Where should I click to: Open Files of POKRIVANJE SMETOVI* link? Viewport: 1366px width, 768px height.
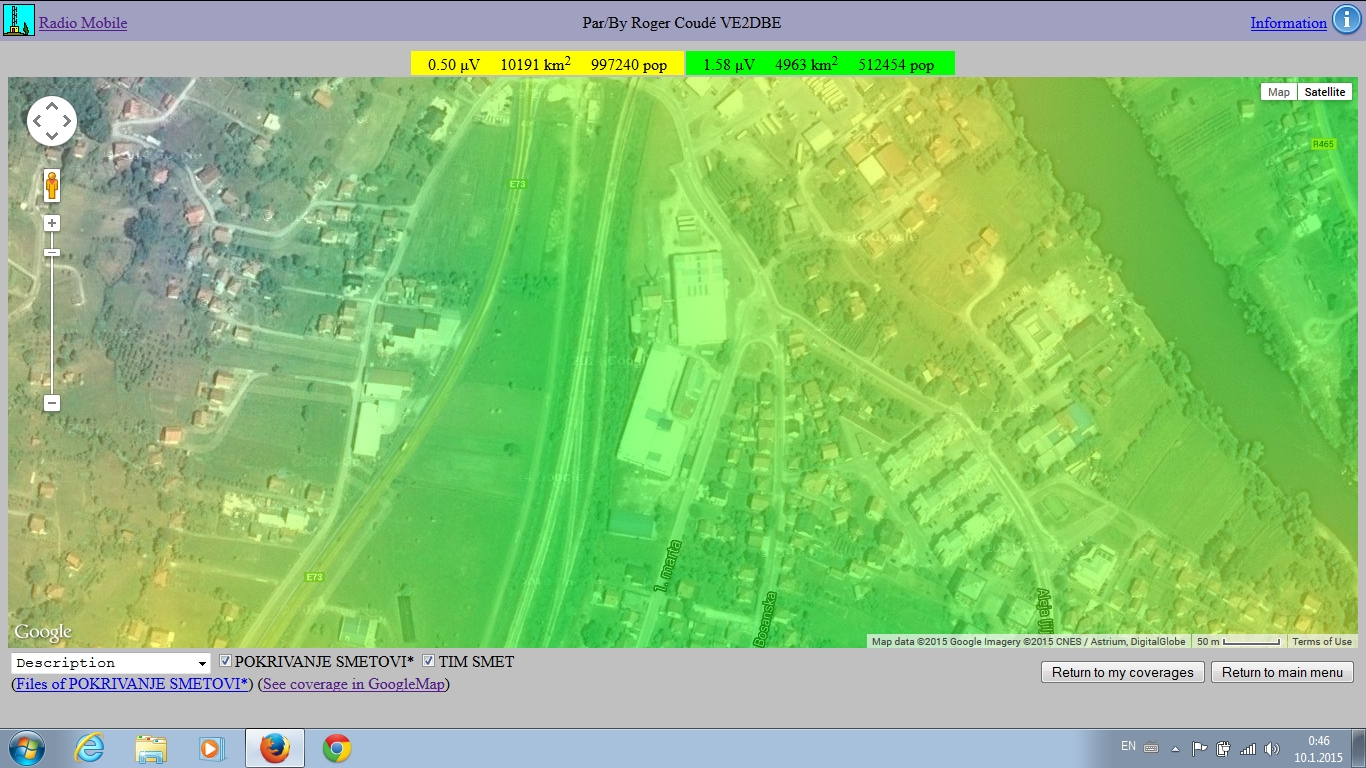point(132,684)
